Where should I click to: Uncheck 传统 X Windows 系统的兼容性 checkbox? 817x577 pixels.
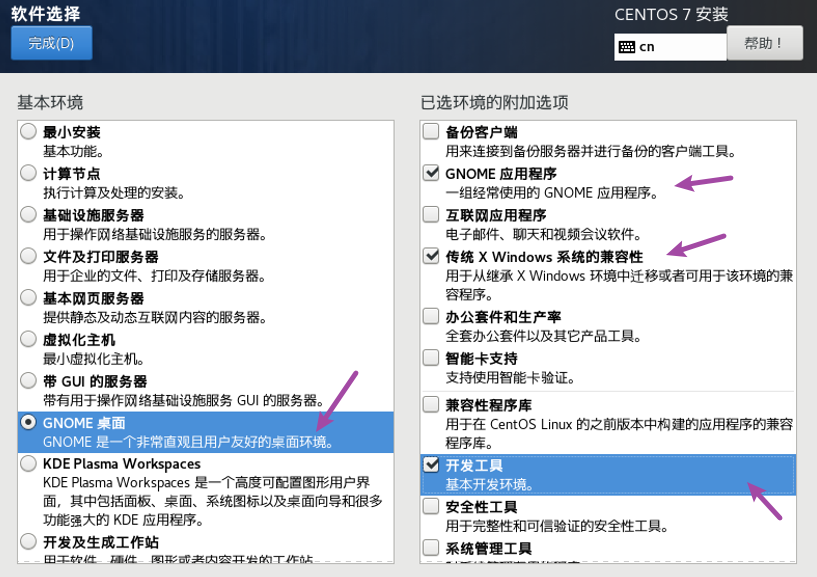click(x=431, y=256)
